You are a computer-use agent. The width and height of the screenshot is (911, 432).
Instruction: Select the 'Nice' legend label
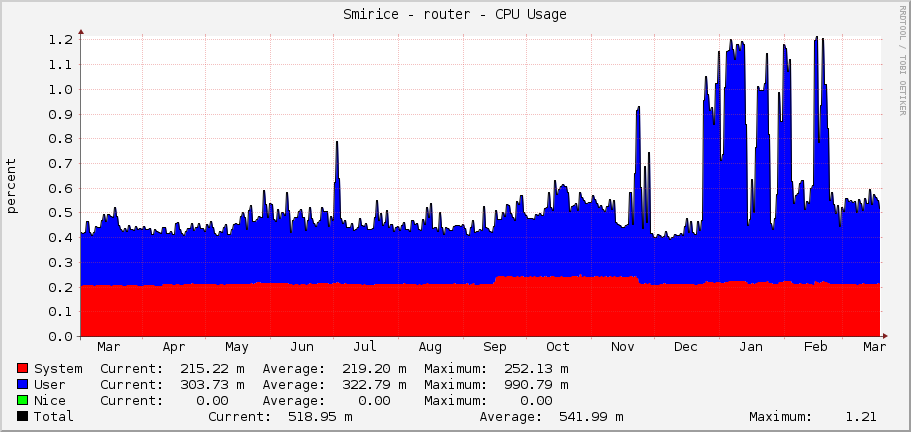[x=50, y=401]
